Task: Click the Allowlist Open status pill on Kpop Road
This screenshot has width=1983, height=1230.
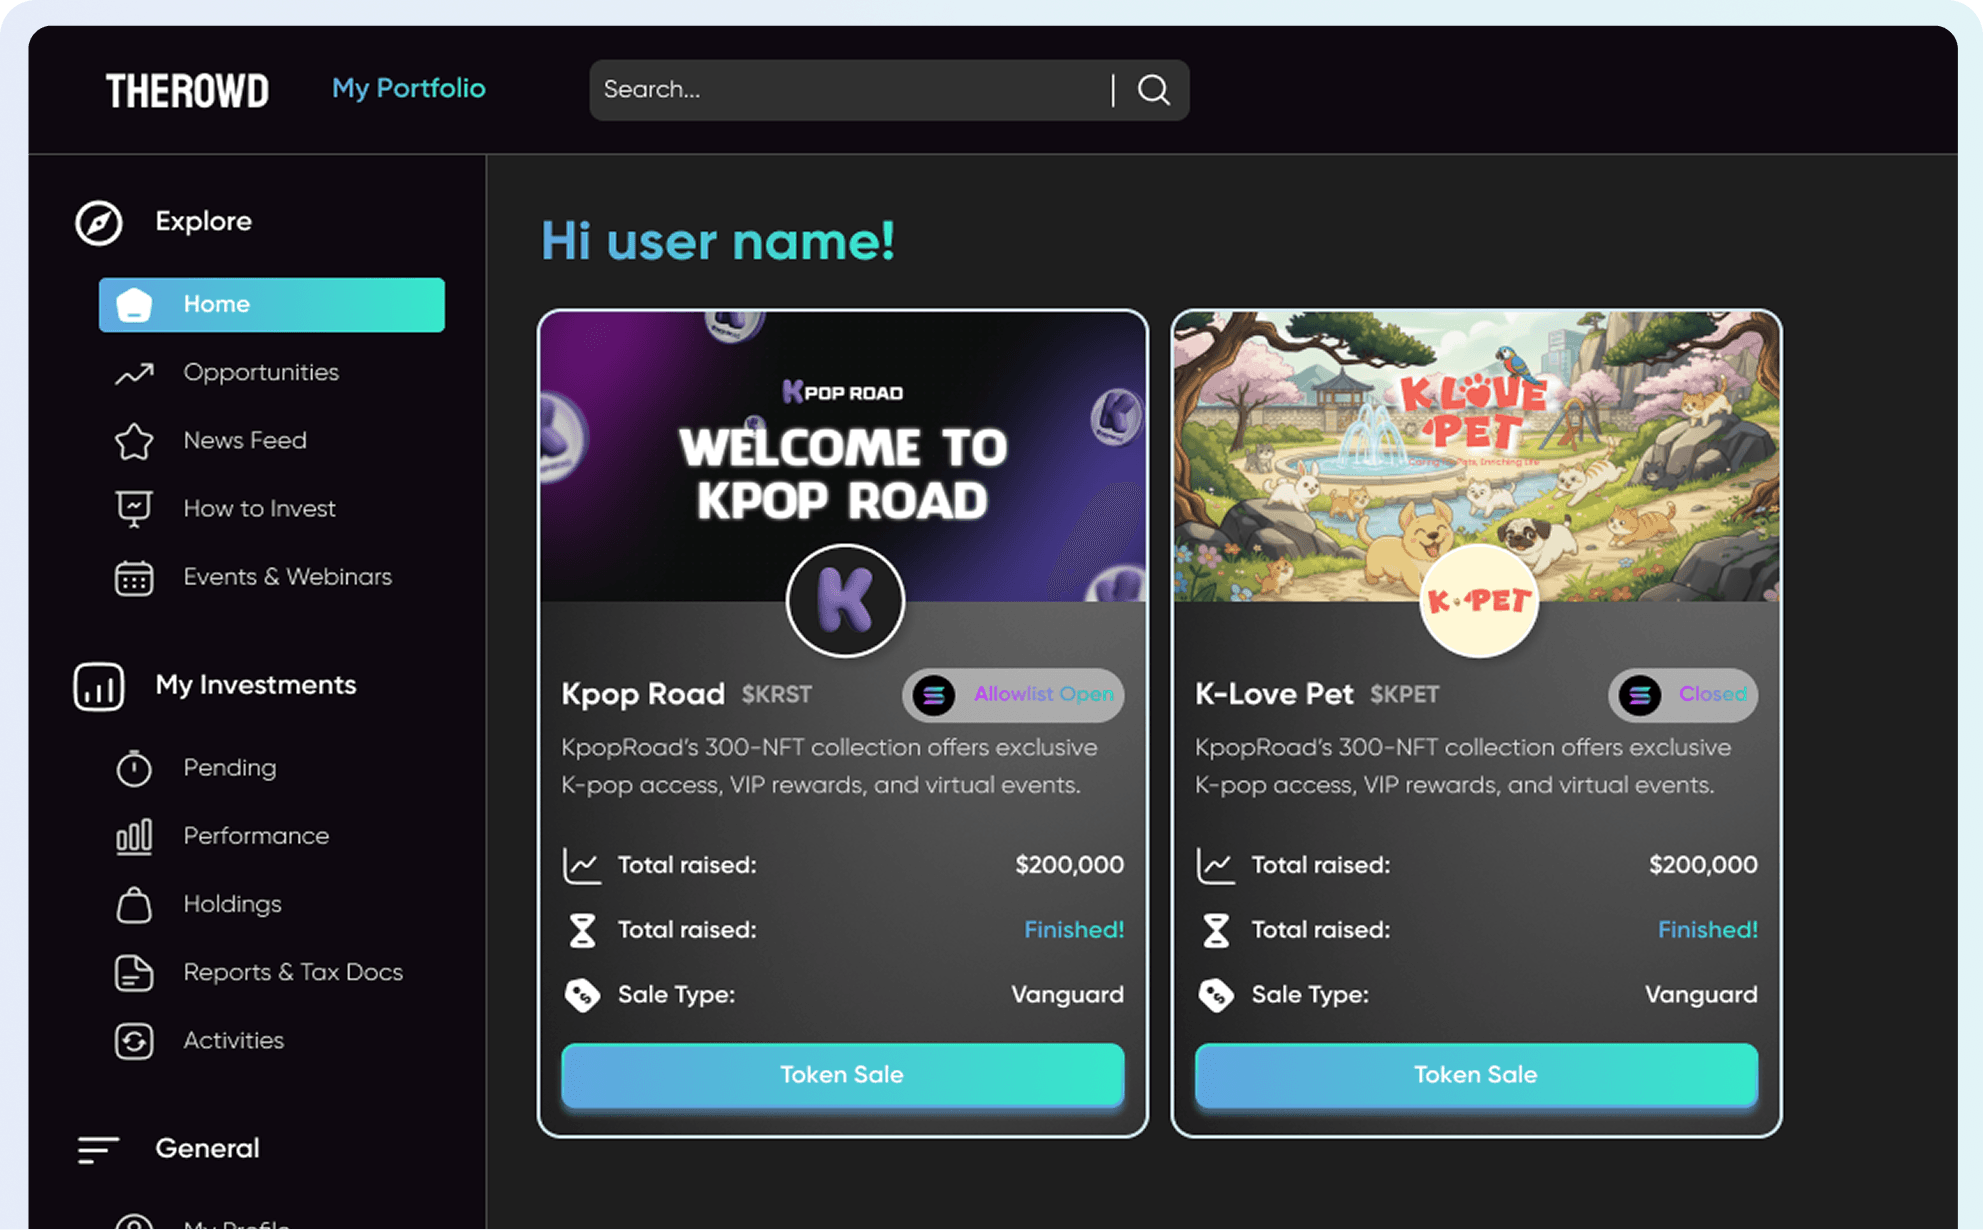Action: pos(1012,695)
